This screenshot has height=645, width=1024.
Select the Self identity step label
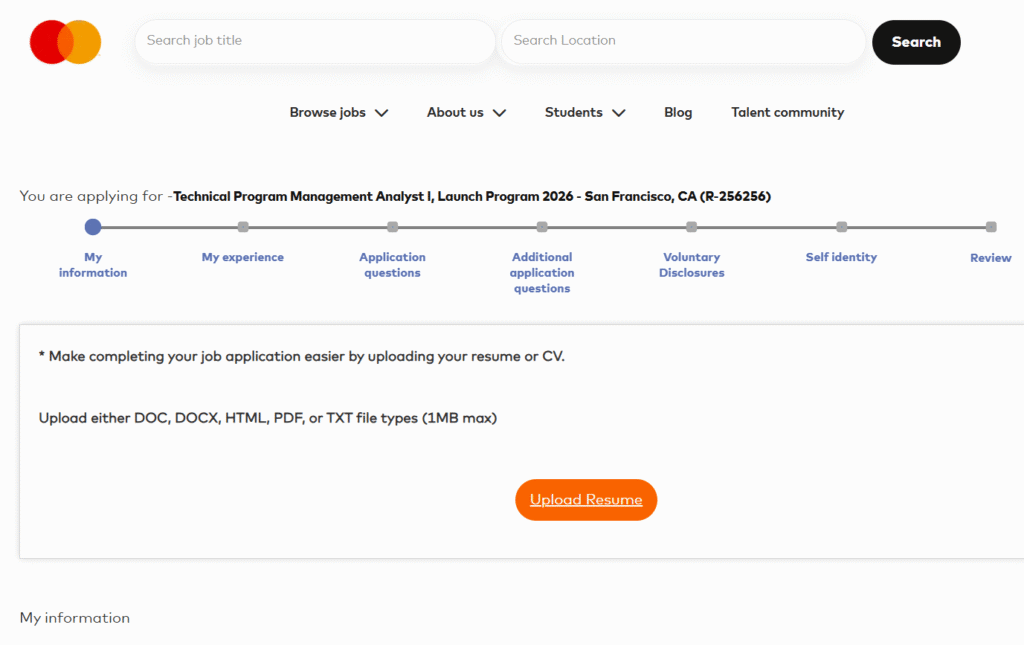click(841, 257)
